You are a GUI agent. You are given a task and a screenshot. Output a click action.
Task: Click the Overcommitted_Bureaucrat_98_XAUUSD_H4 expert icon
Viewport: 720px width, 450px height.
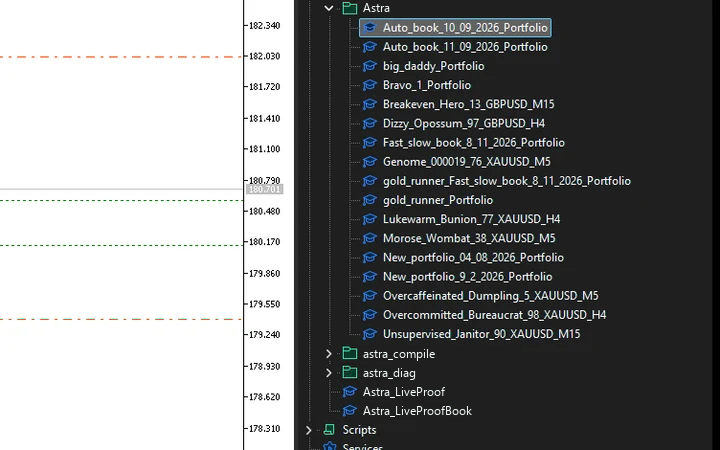click(x=370, y=315)
